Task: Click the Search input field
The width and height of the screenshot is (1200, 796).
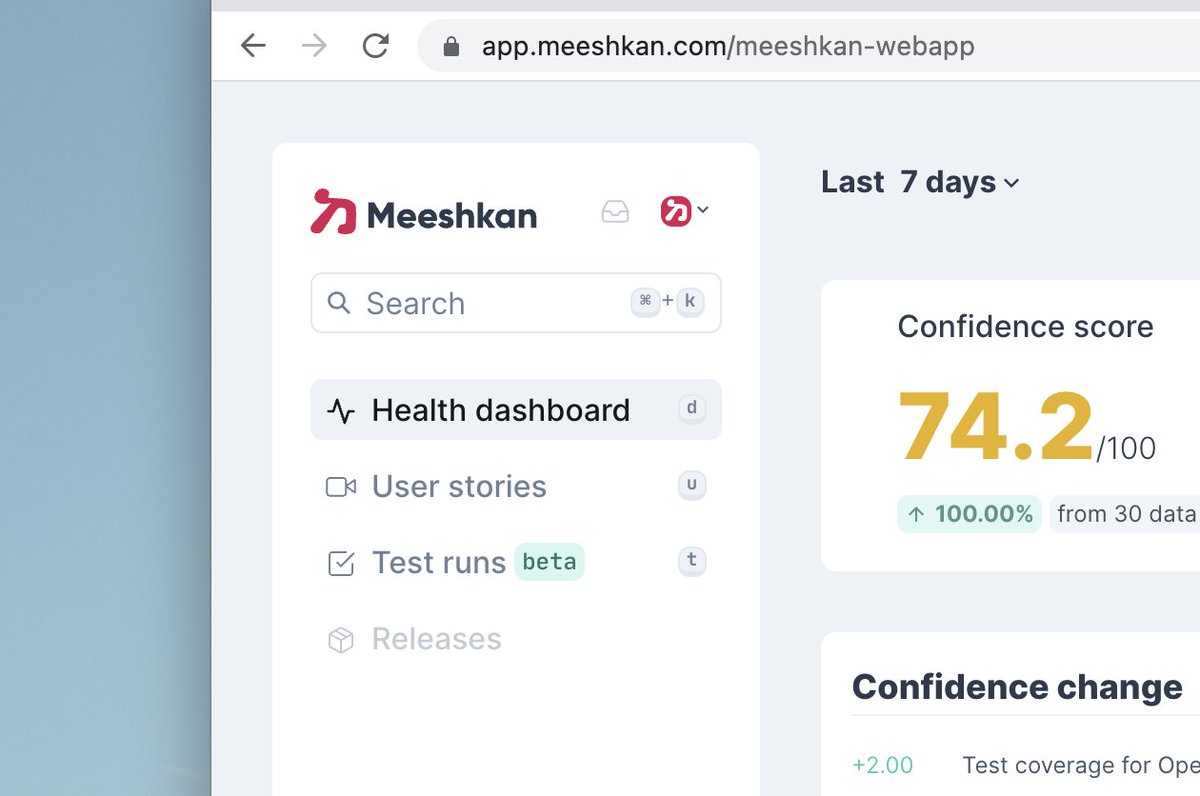Action: pyautogui.click(x=516, y=303)
